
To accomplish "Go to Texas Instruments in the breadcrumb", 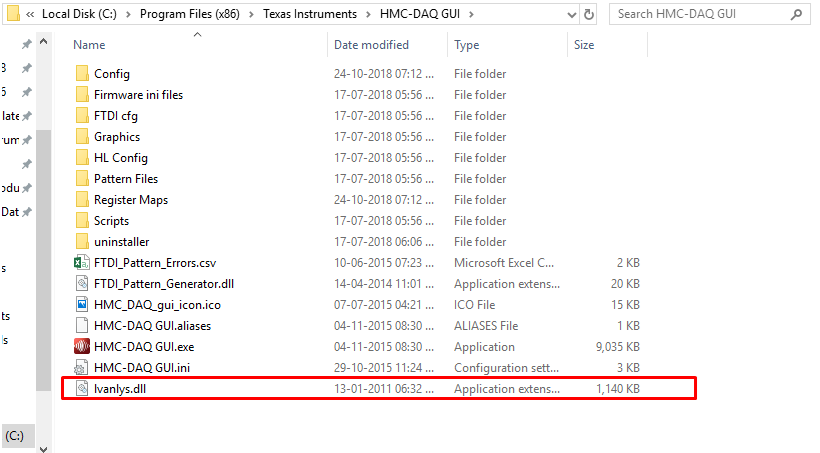I will 310,14.
